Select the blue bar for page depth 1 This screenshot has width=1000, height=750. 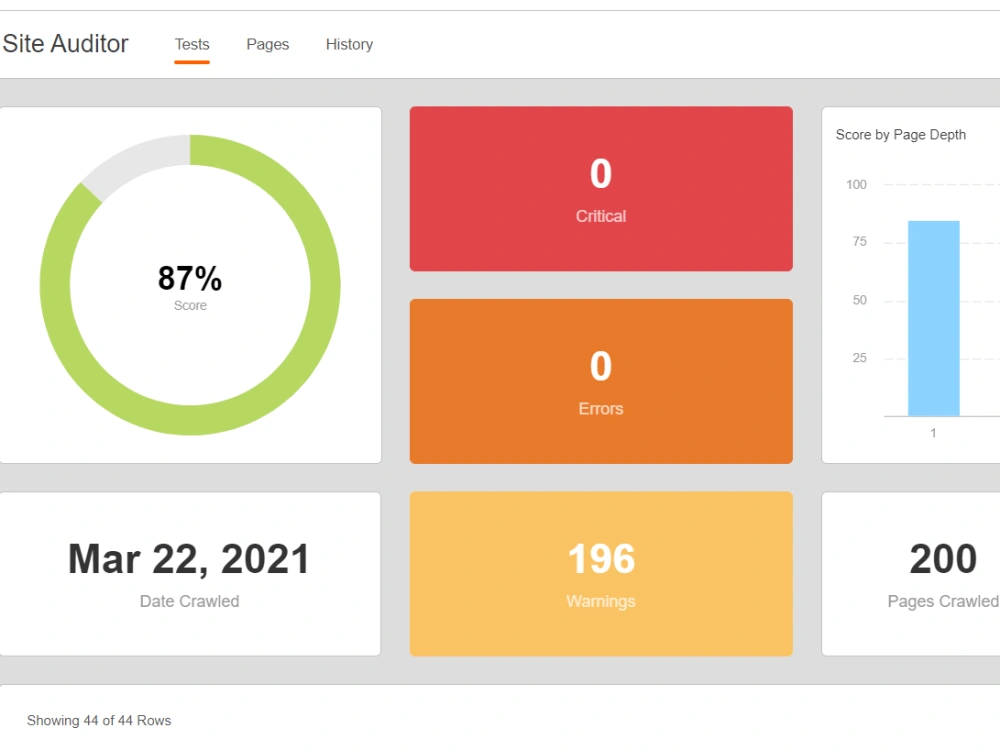pos(934,318)
